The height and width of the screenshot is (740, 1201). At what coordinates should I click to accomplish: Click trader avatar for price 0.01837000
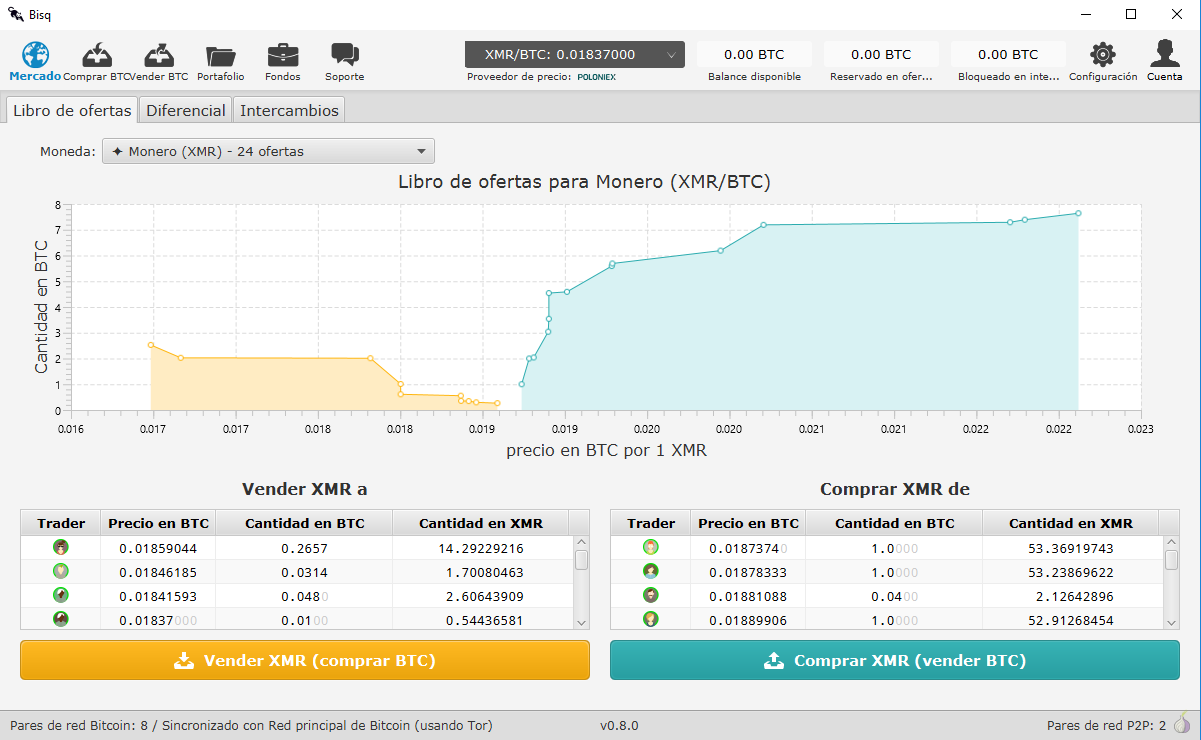point(61,619)
